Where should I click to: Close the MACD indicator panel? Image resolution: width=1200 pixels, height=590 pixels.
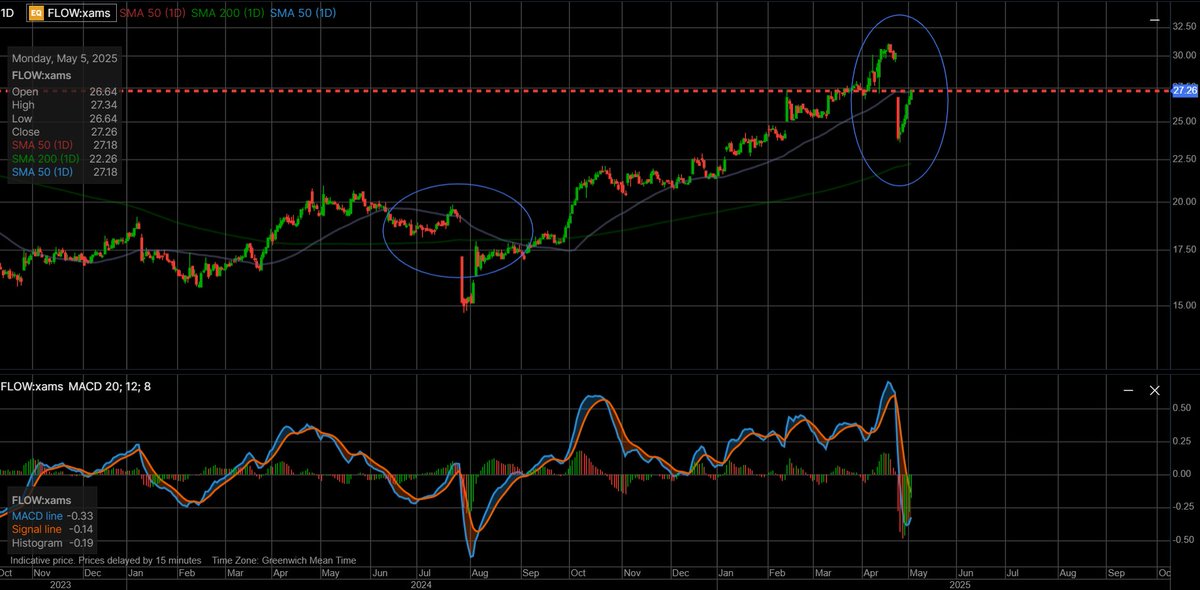[x=1155, y=390]
